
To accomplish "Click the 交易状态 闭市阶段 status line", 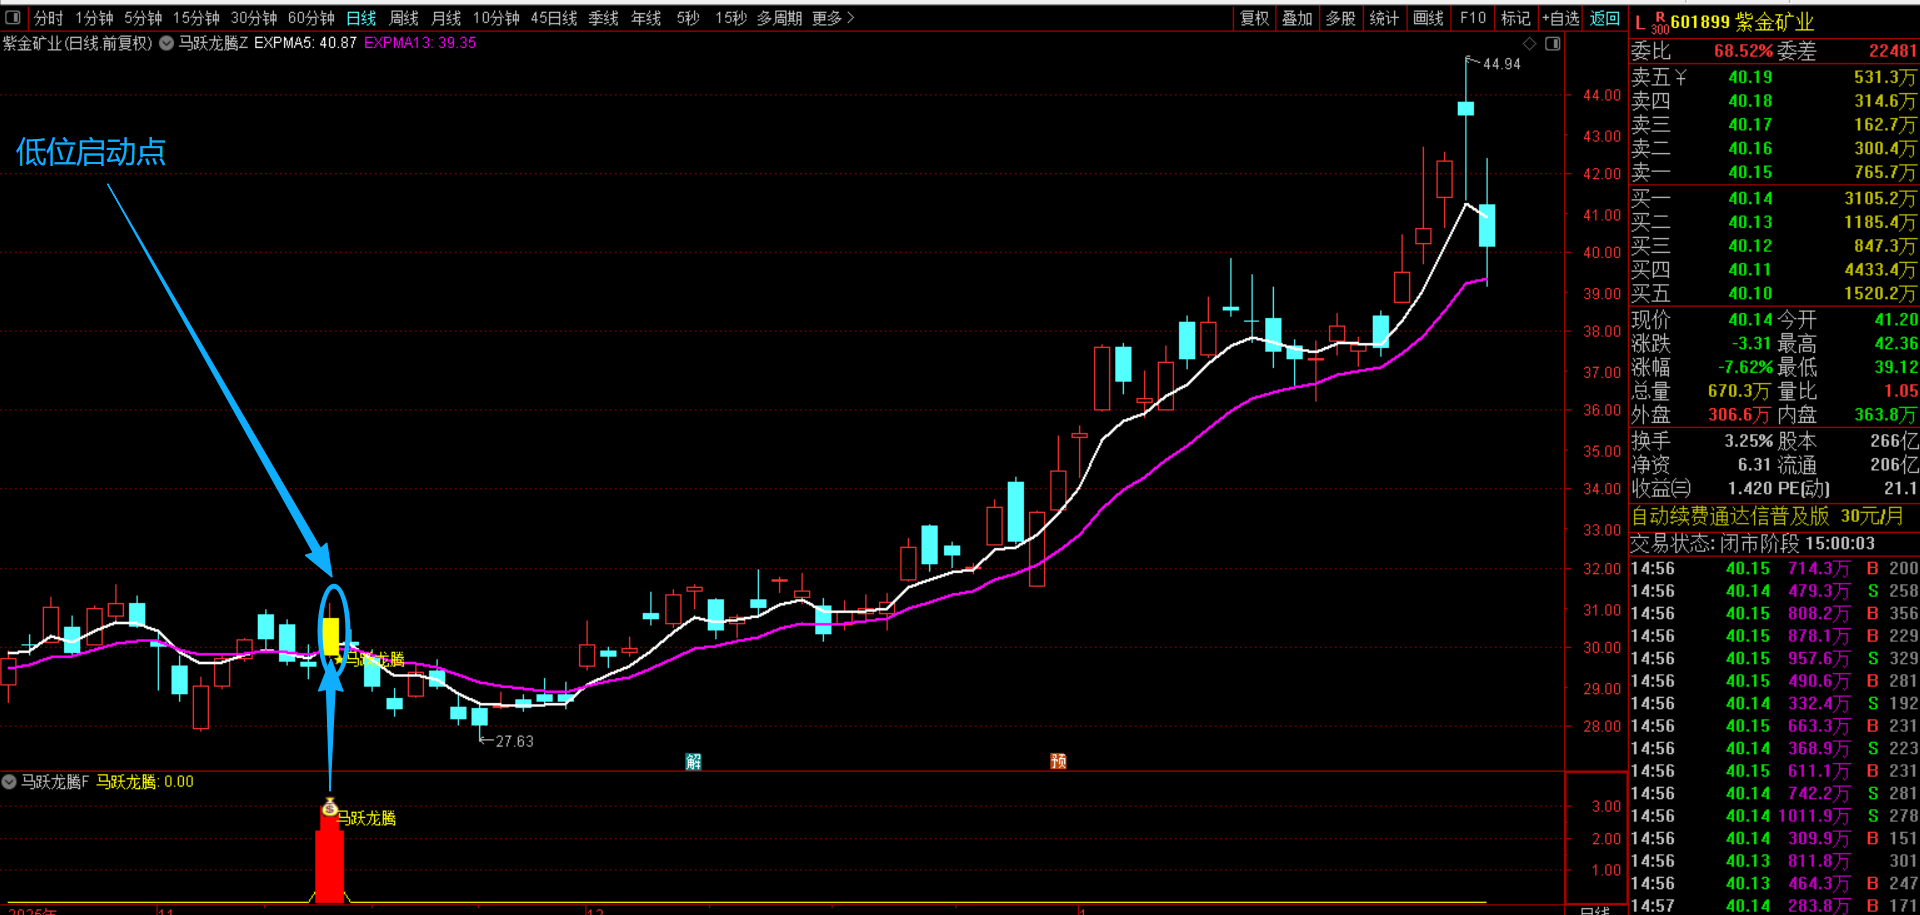I will [x=1753, y=543].
